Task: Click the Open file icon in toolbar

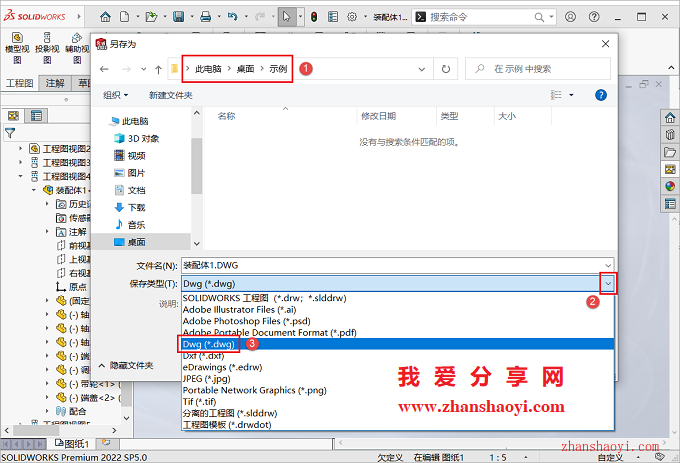Action: 151,17
